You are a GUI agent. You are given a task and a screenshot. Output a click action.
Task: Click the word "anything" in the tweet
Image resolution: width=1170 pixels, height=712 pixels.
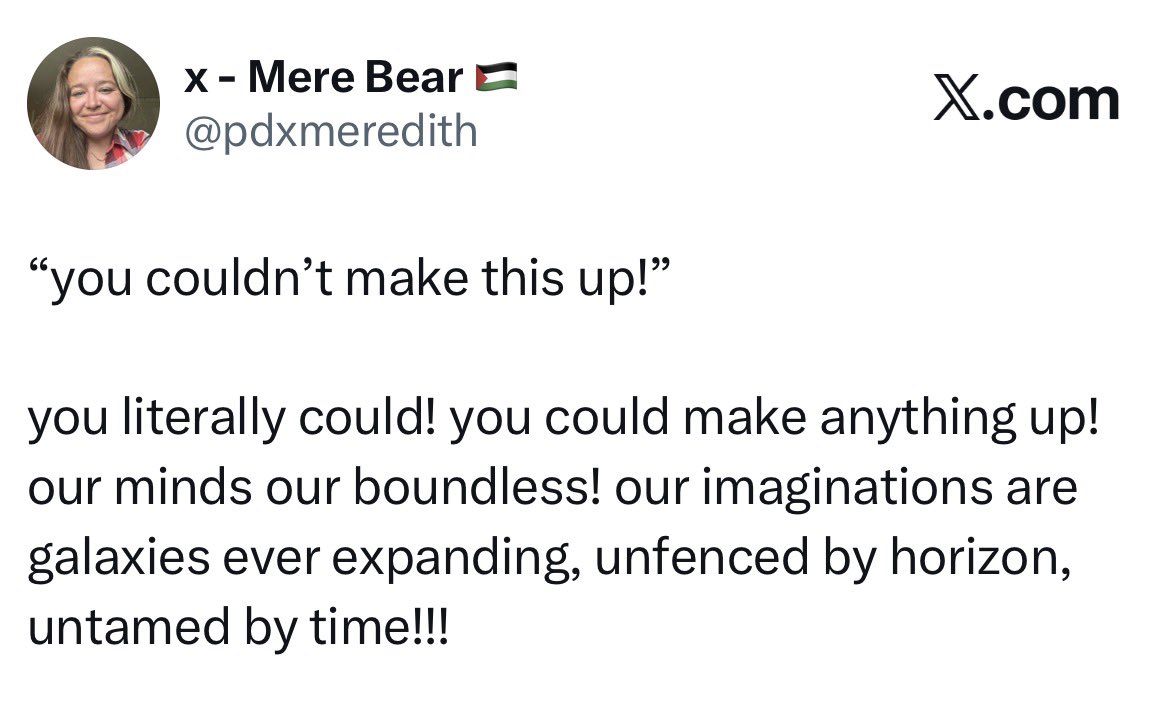[919, 419]
